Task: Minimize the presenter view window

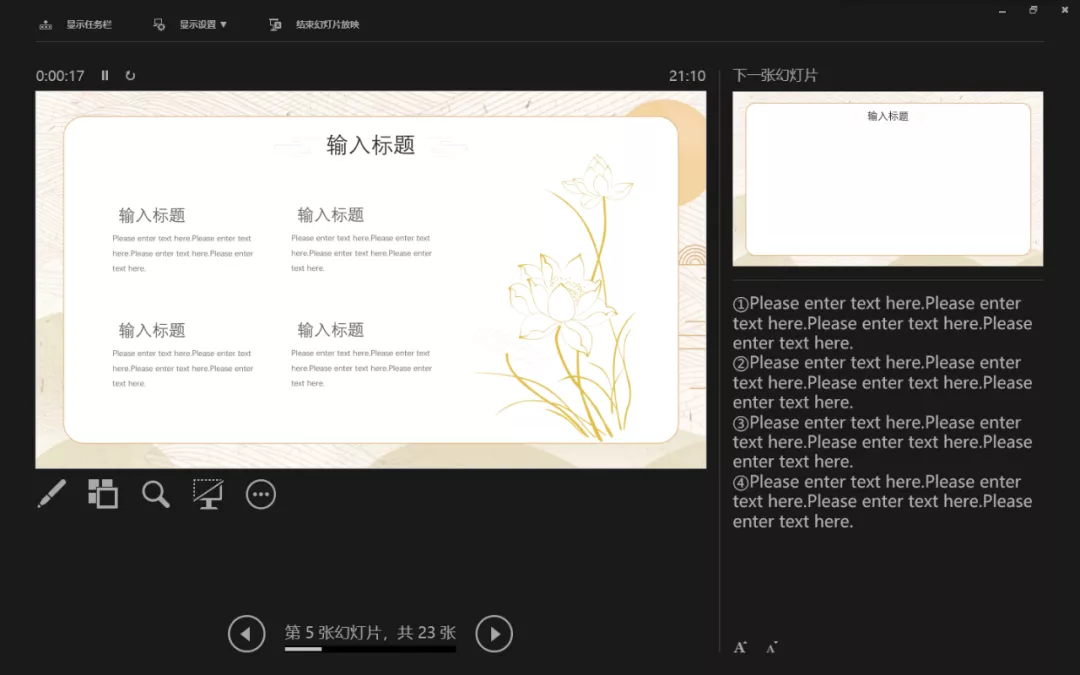Action: [1002, 10]
